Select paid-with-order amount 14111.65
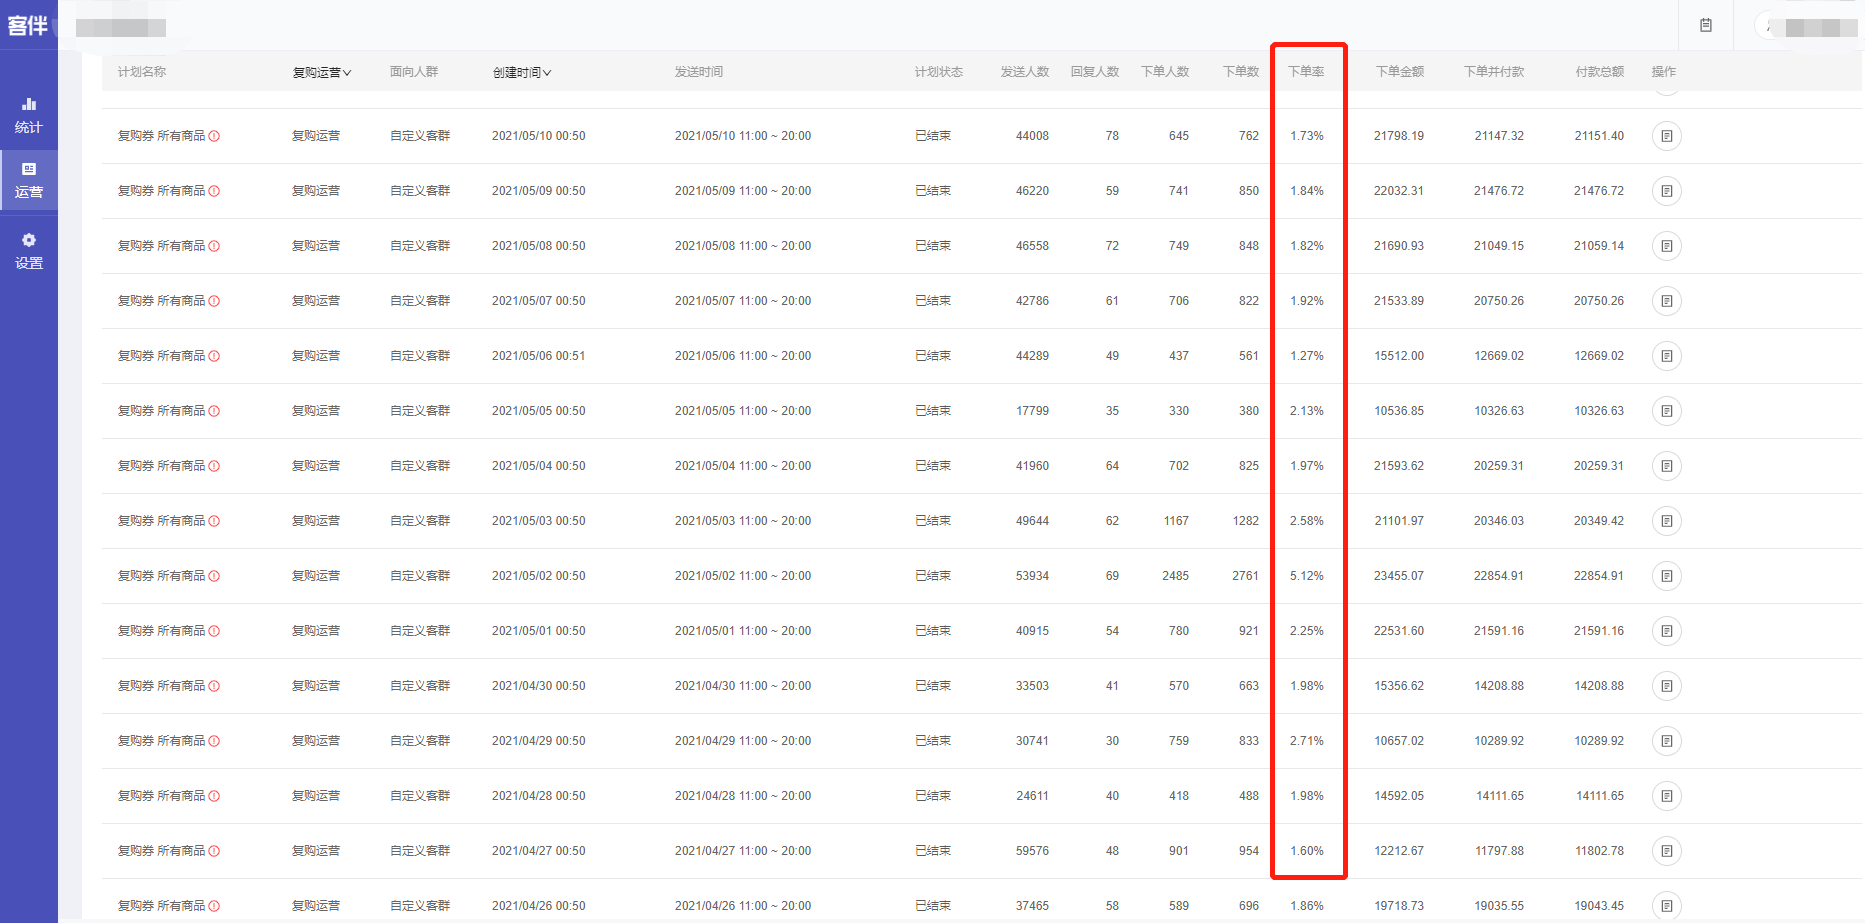 pos(1500,796)
